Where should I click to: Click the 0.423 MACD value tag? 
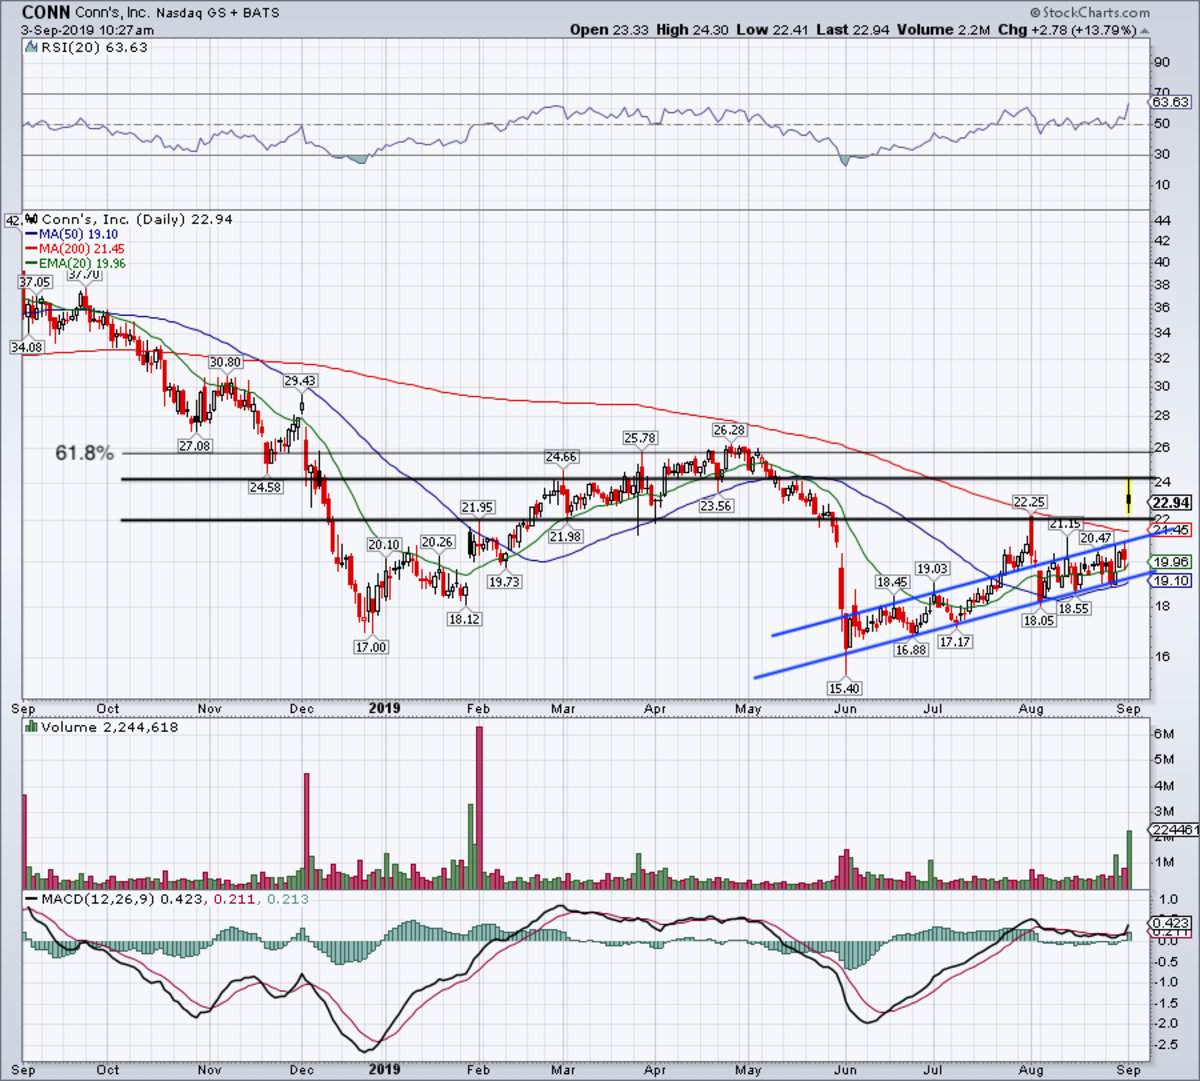point(1171,923)
